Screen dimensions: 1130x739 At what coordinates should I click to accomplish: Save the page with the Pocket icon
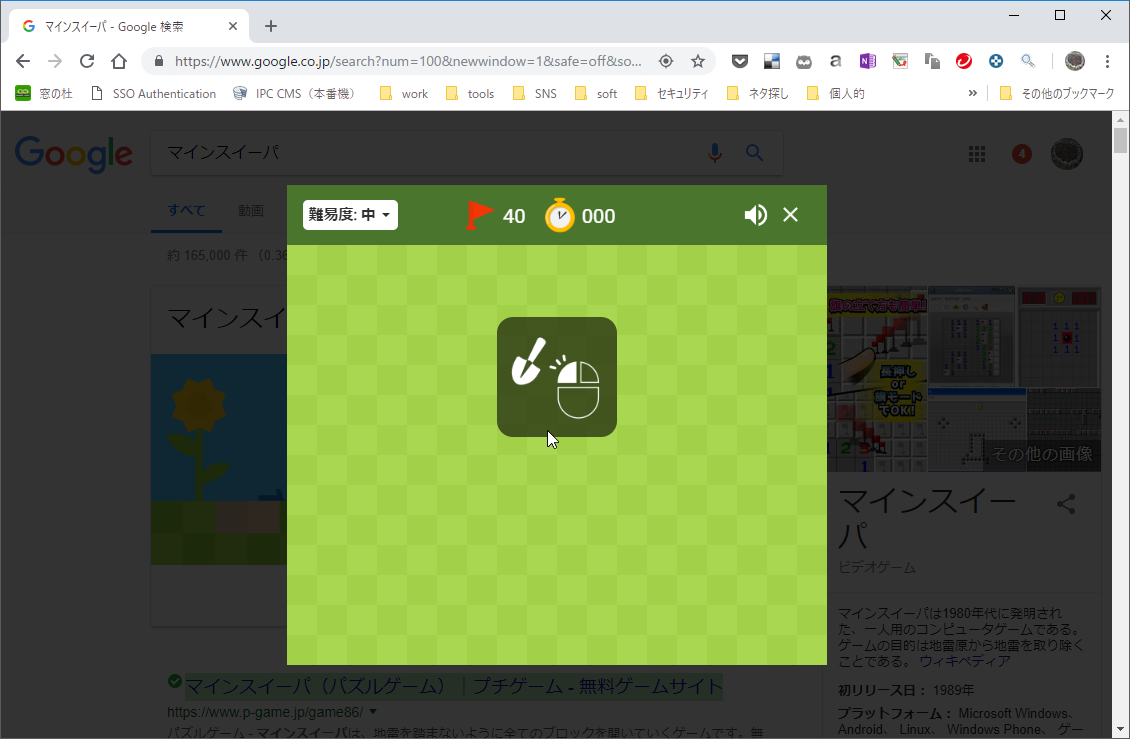click(739, 60)
